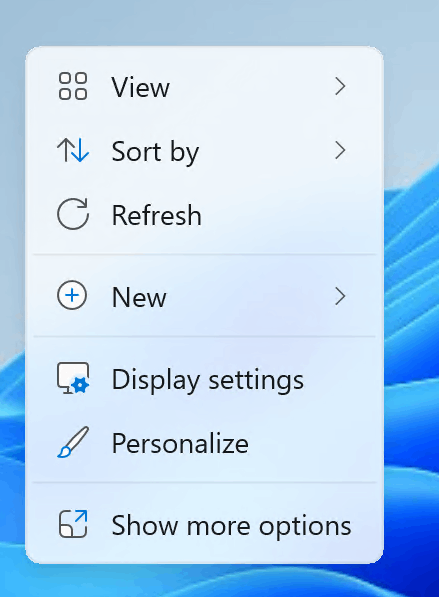Select the View text label
The width and height of the screenshot is (439, 597).
tap(140, 87)
